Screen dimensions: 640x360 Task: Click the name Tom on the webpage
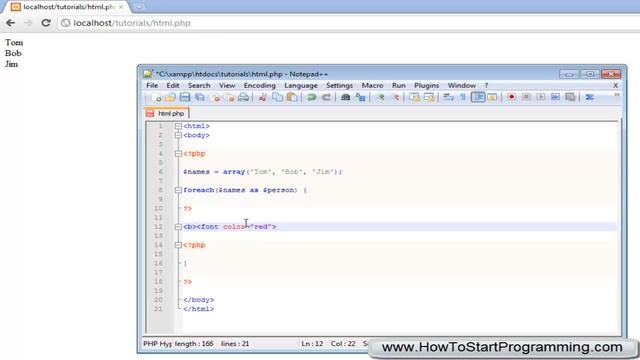point(14,42)
